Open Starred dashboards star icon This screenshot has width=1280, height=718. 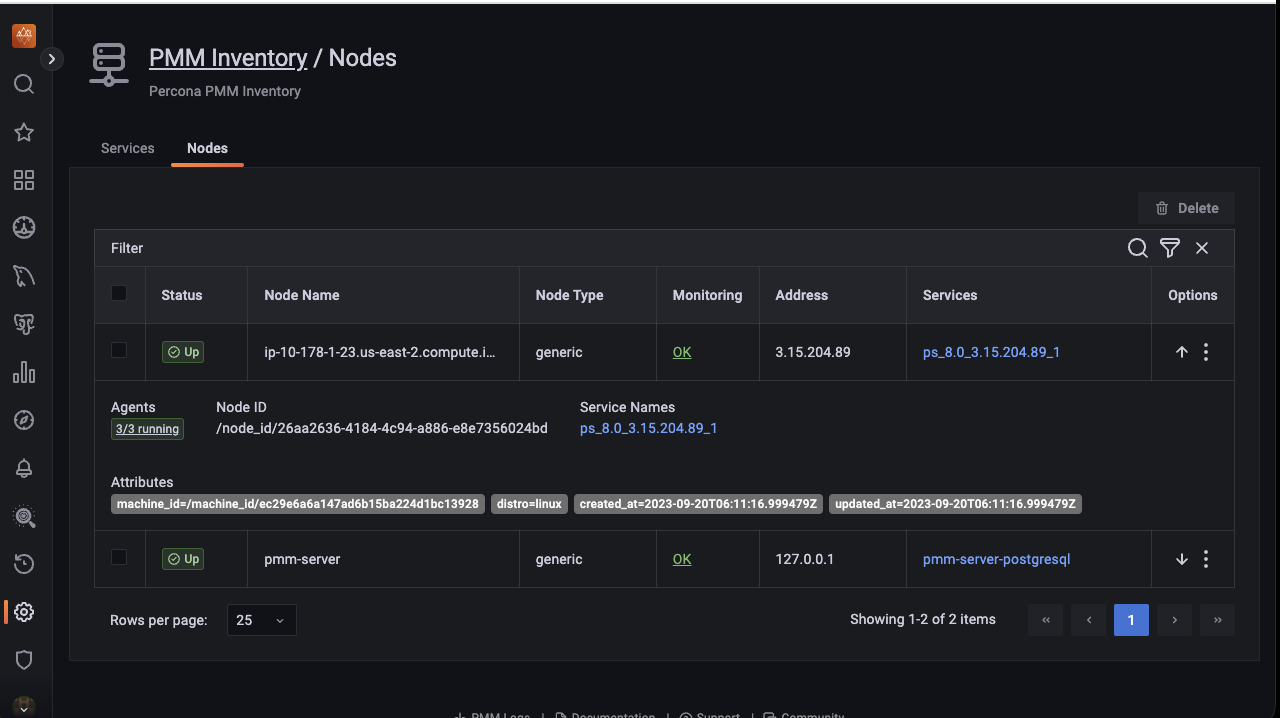[x=24, y=132]
